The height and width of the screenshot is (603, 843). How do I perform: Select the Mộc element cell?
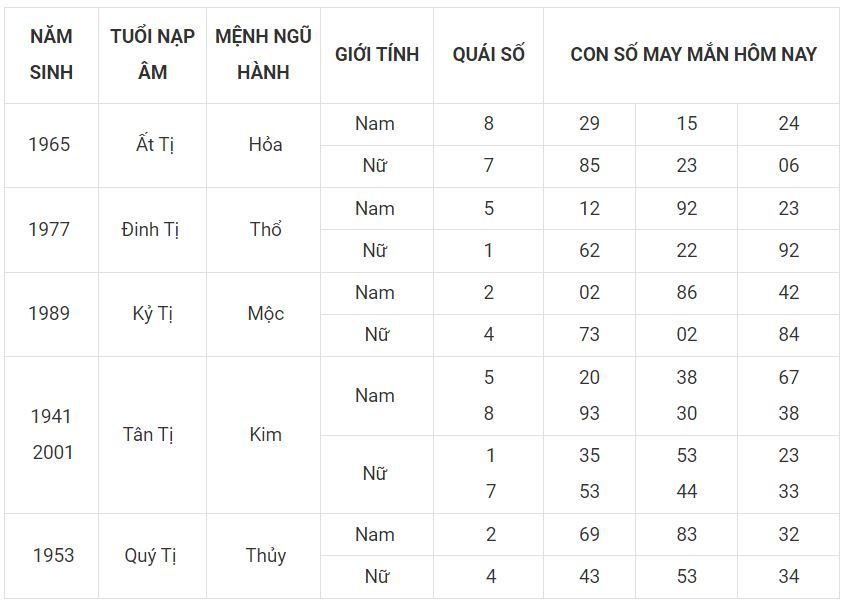click(265, 314)
